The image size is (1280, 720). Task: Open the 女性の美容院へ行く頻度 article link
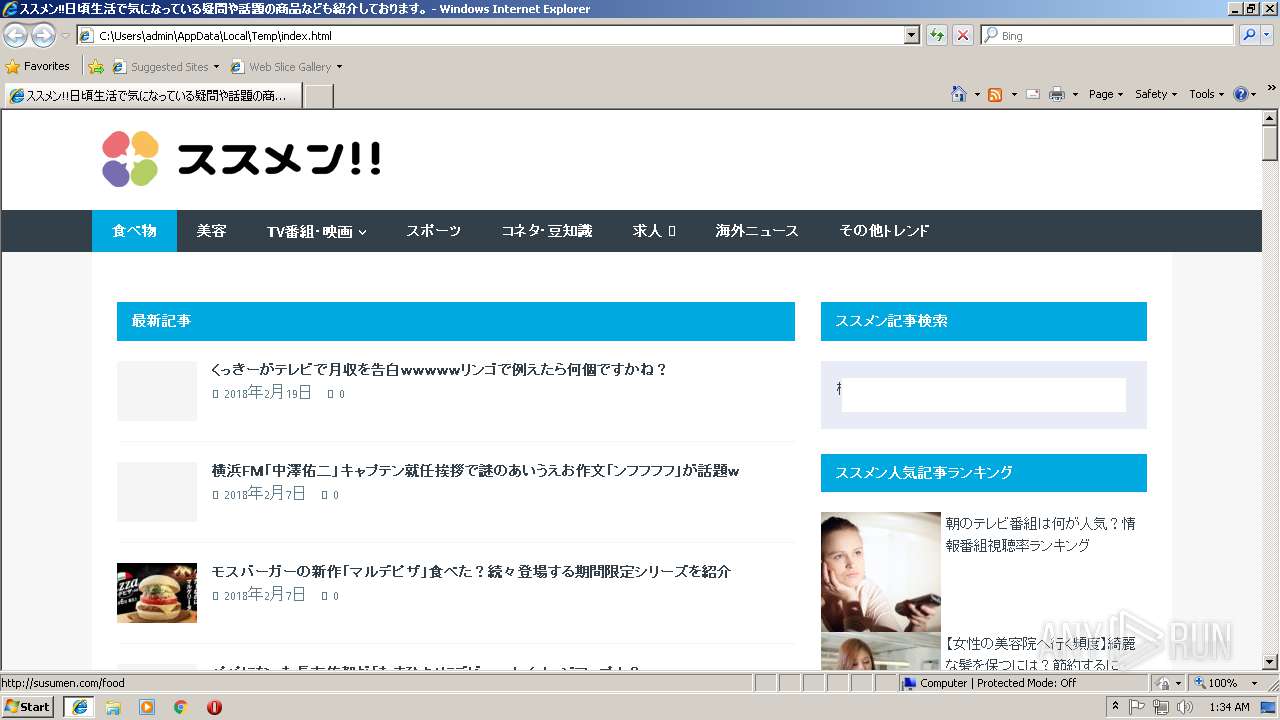(1041, 654)
